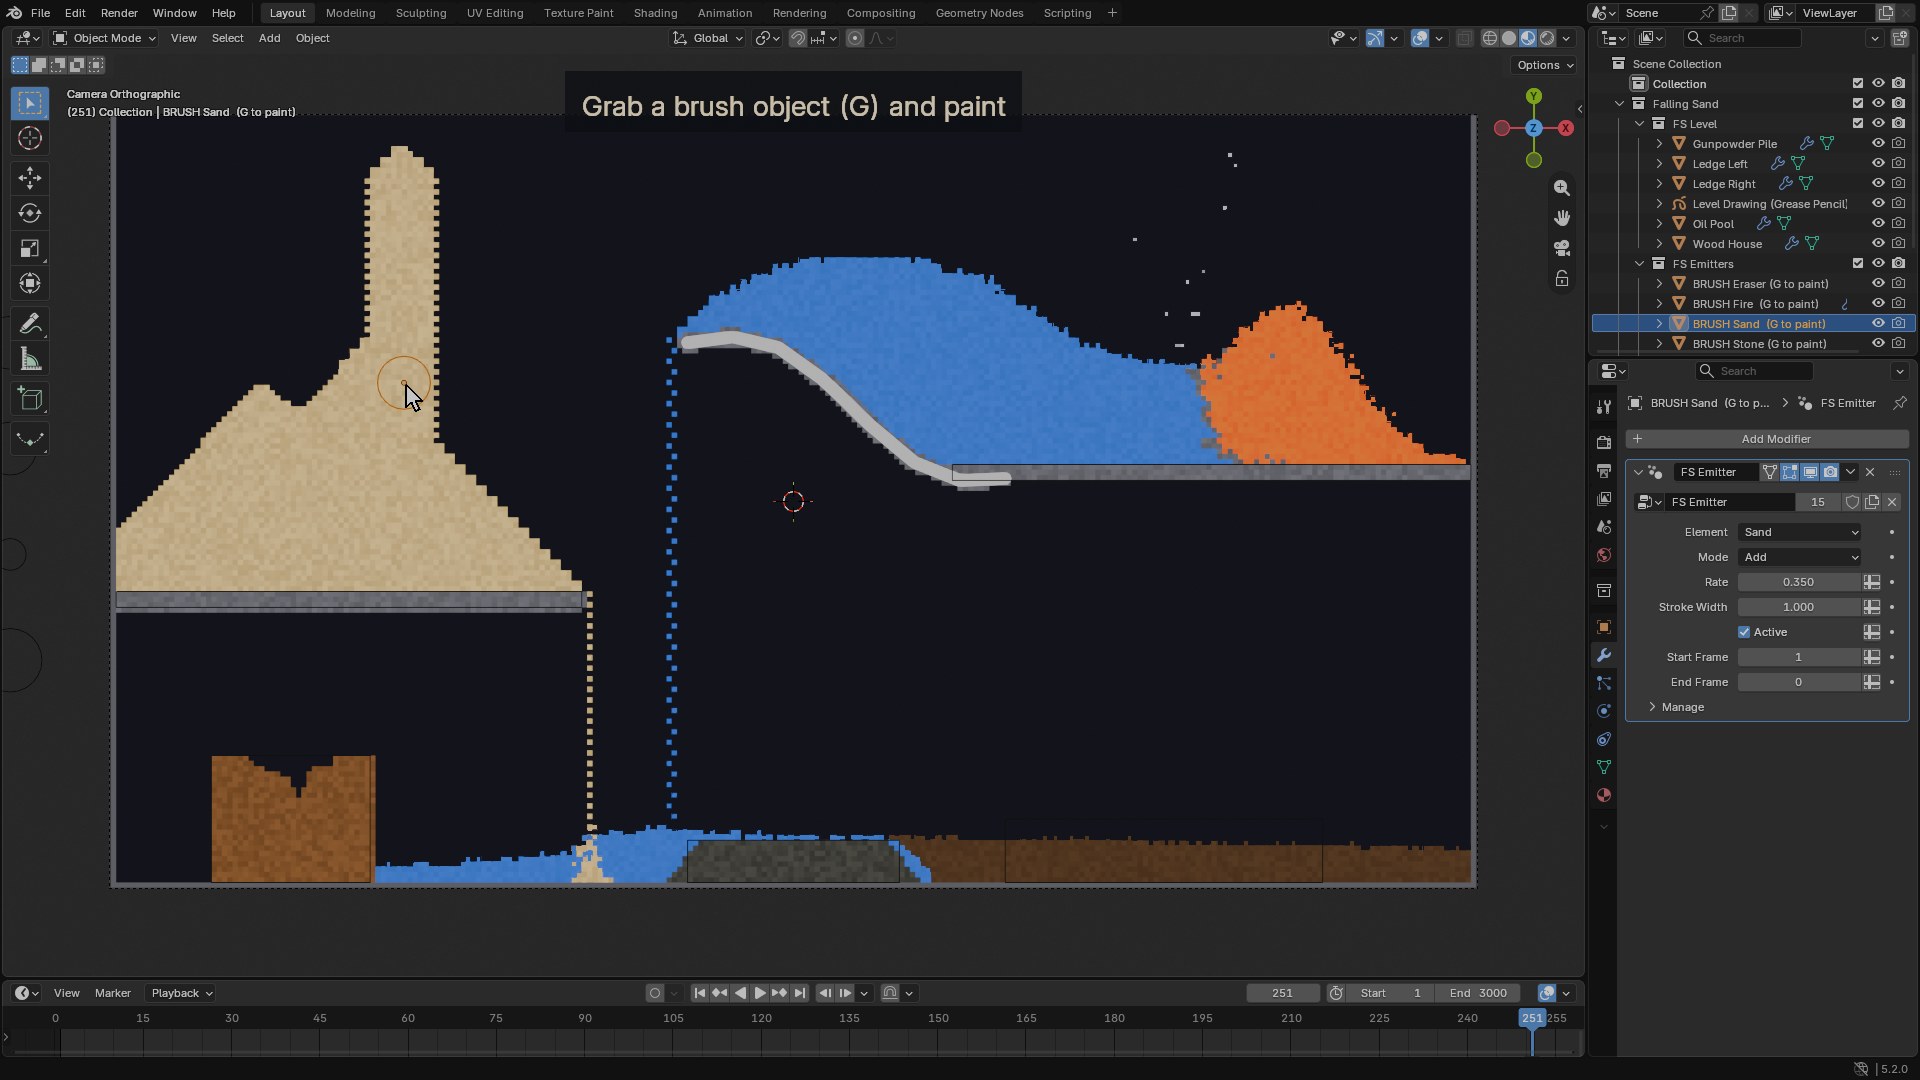Select the Scale tool

pos(30,248)
